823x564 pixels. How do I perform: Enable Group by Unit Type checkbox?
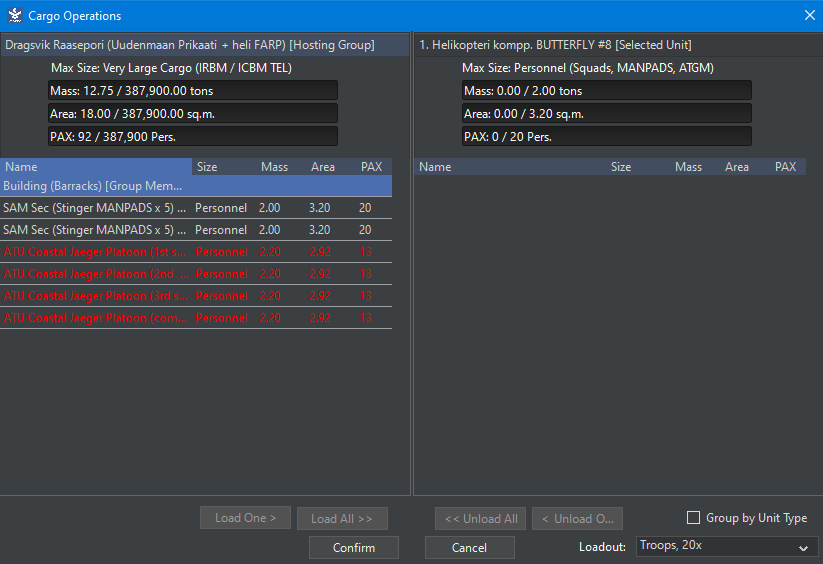point(693,518)
